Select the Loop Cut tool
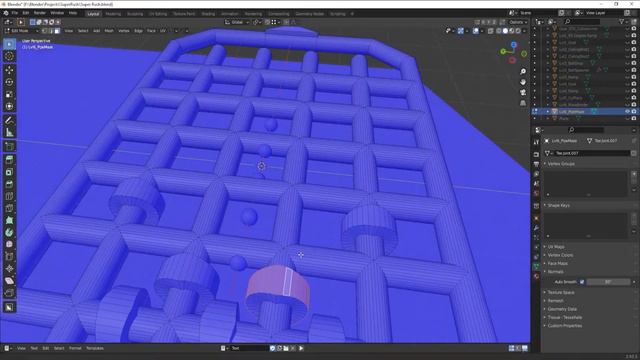640x360 pixels. [9, 196]
